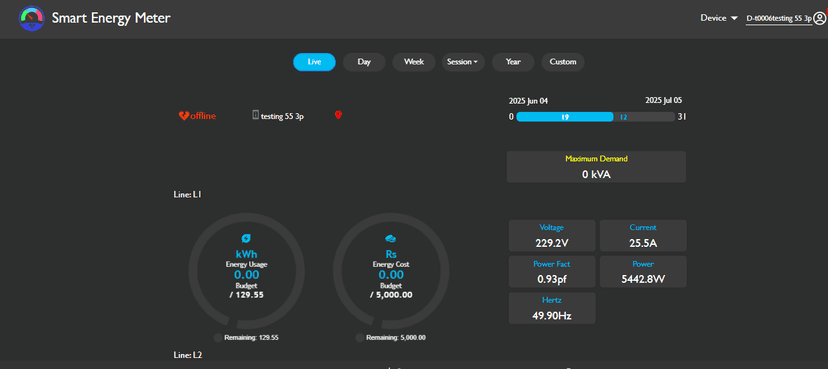Click the Rs Energy Cost circular gauge
This screenshot has width=828, height=369.
pos(391,271)
